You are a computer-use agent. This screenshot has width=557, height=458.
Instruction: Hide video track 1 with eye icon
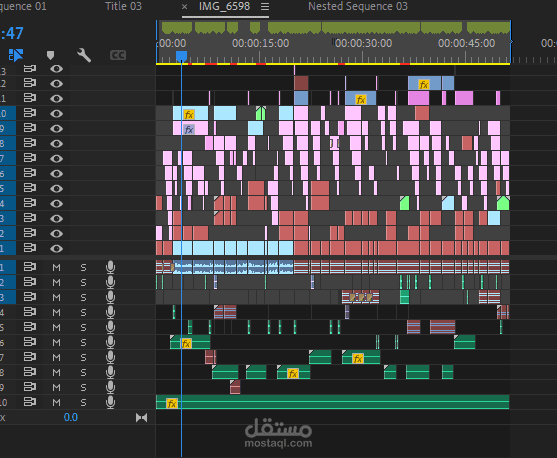click(56, 248)
